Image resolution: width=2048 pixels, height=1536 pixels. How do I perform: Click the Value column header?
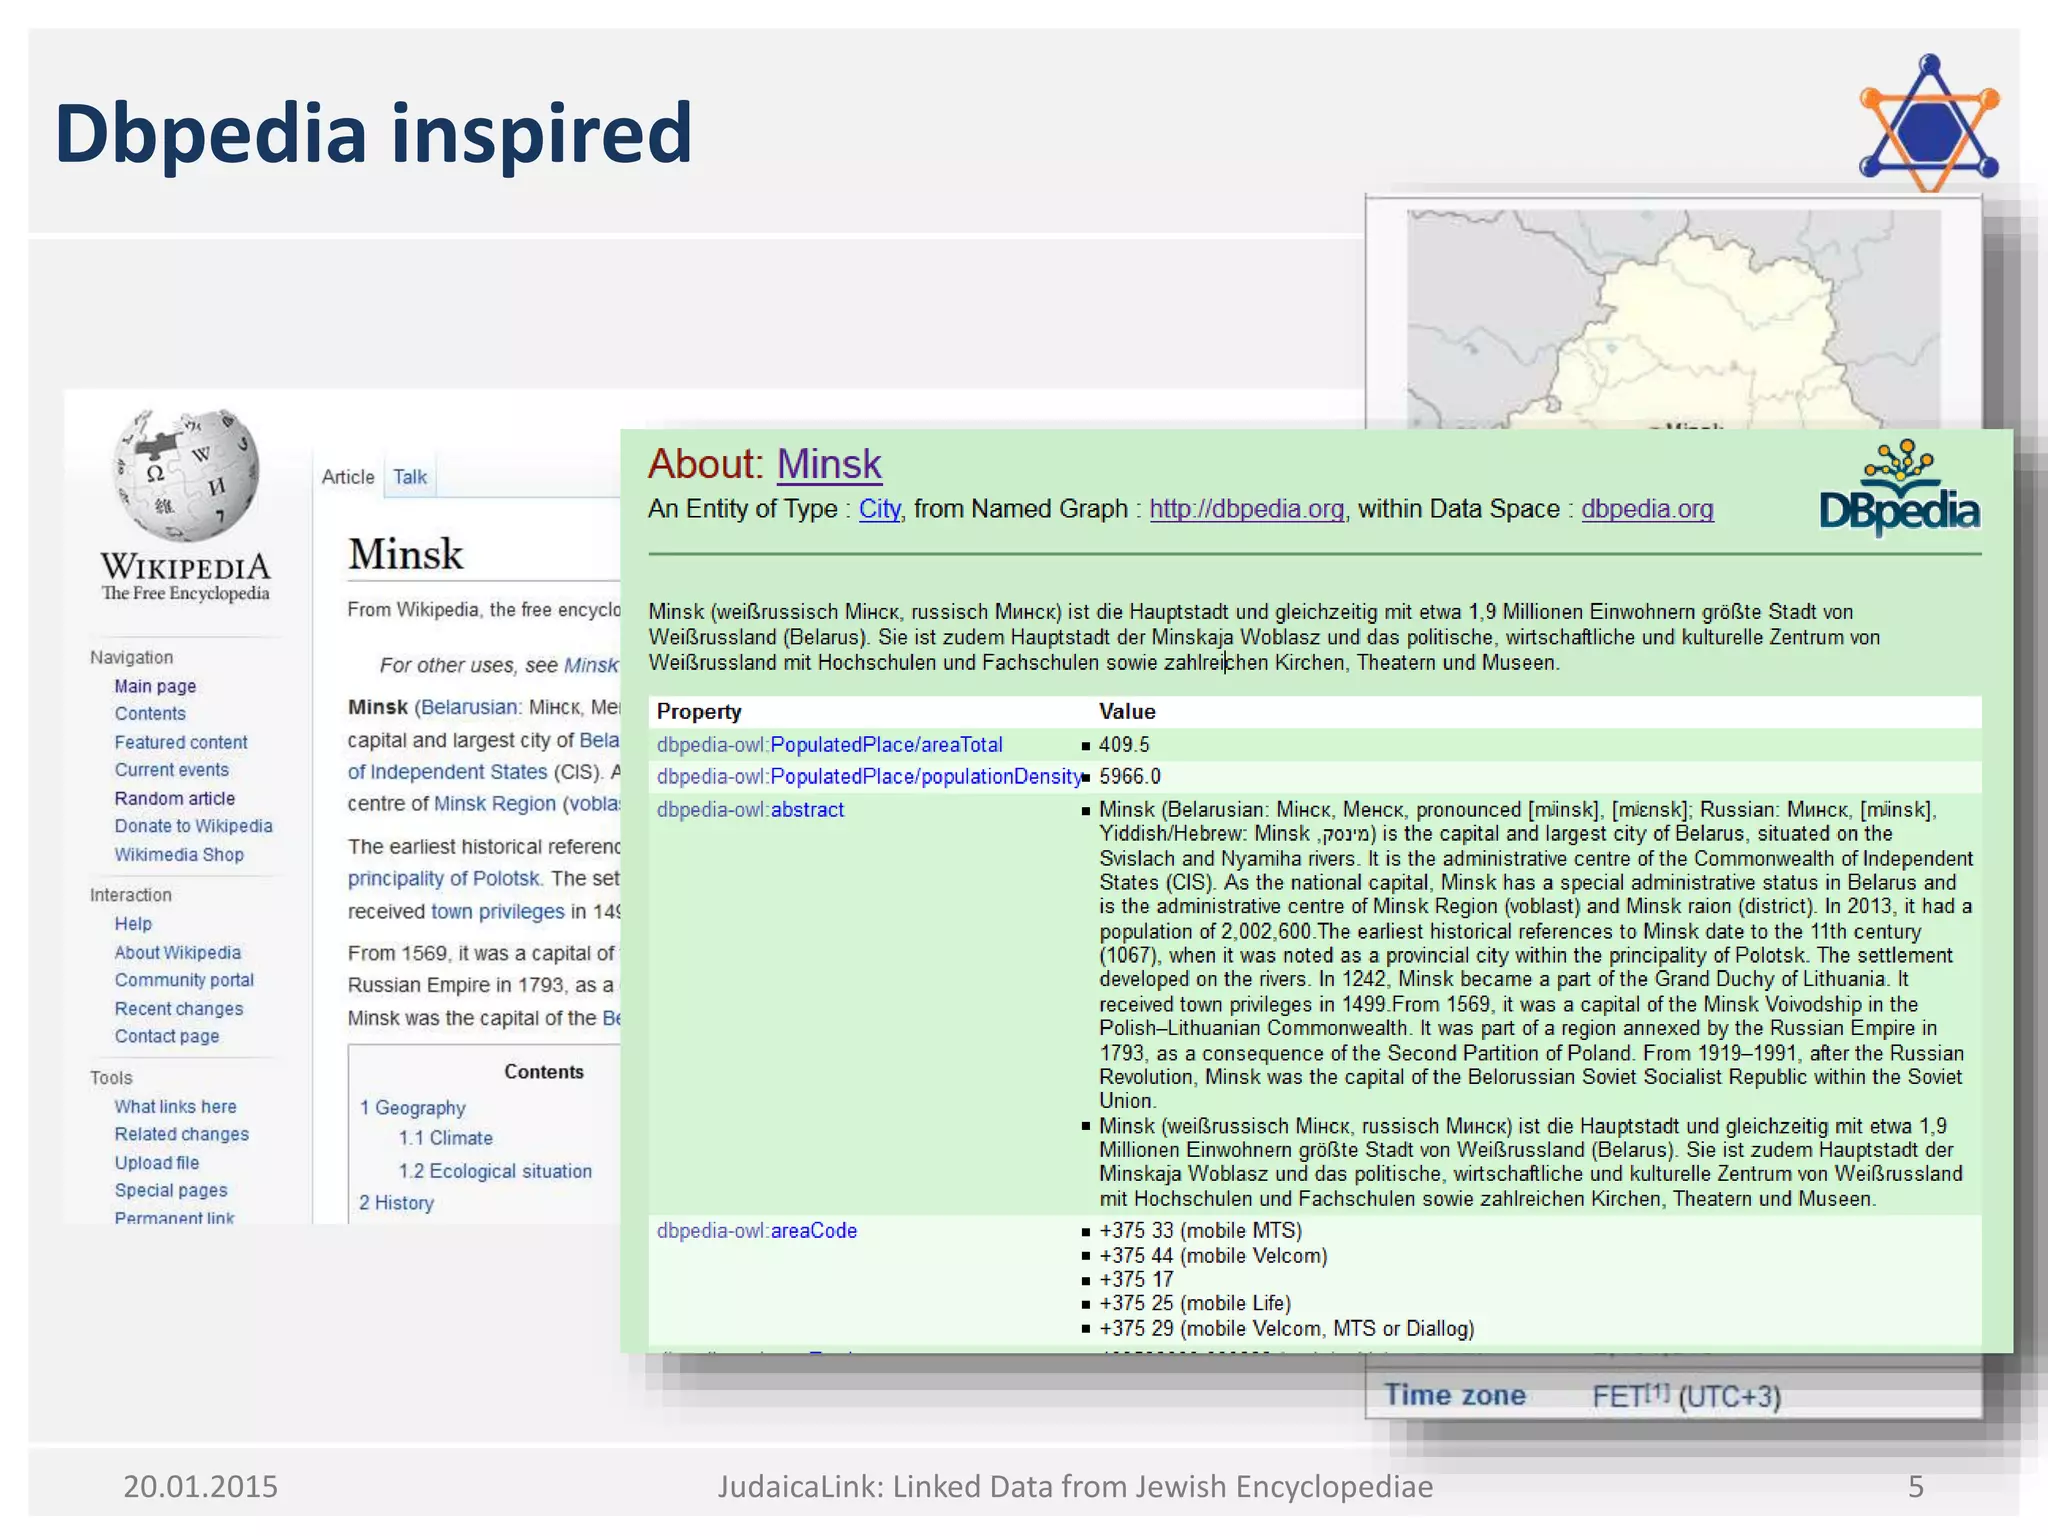coord(1127,712)
